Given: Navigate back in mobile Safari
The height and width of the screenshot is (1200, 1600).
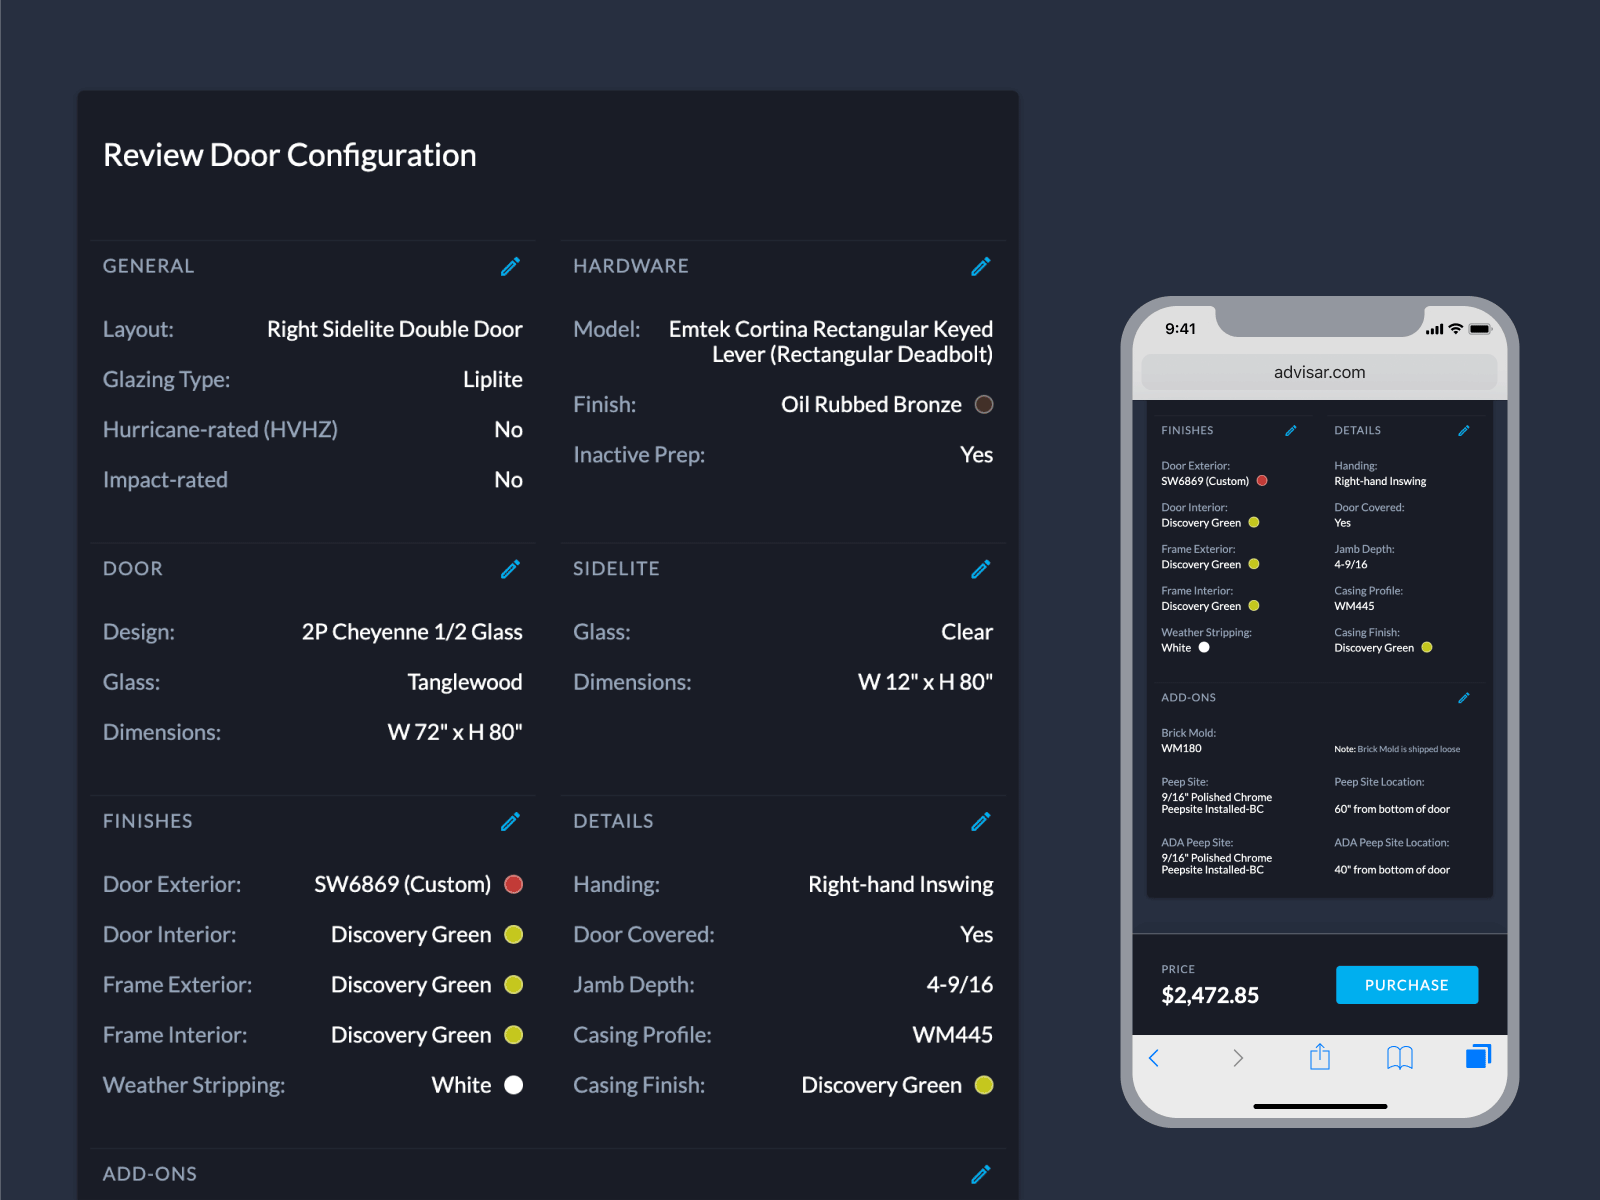Looking at the screenshot, I should pyautogui.click(x=1155, y=1057).
